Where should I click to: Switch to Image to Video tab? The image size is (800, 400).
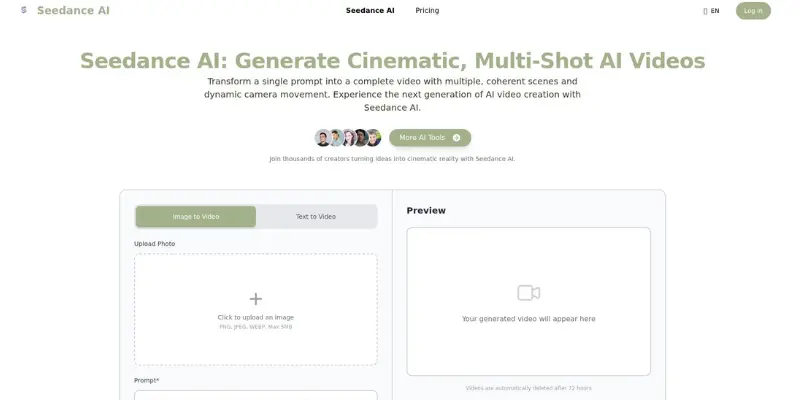(196, 217)
